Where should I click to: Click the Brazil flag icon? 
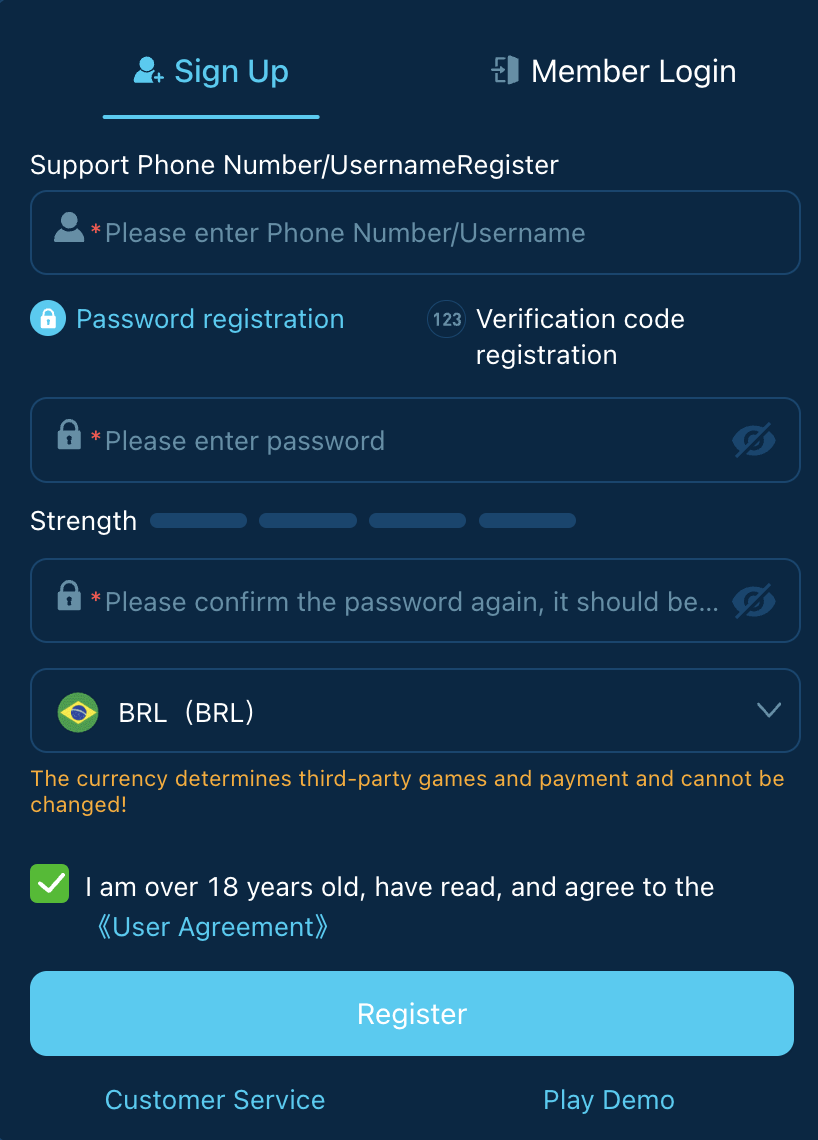click(78, 712)
